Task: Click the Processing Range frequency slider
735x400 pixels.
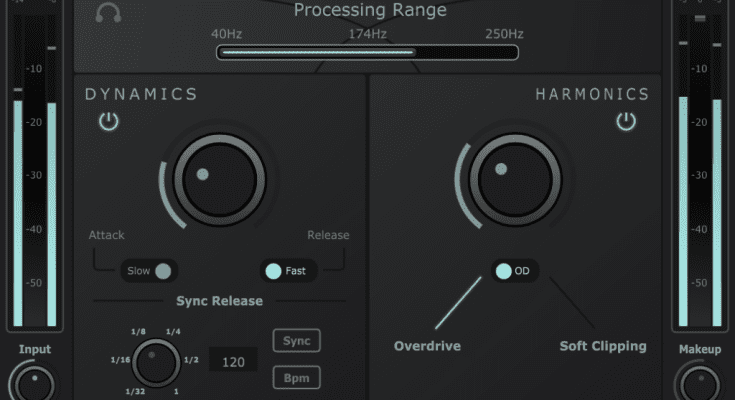Action: coord(369,53)
